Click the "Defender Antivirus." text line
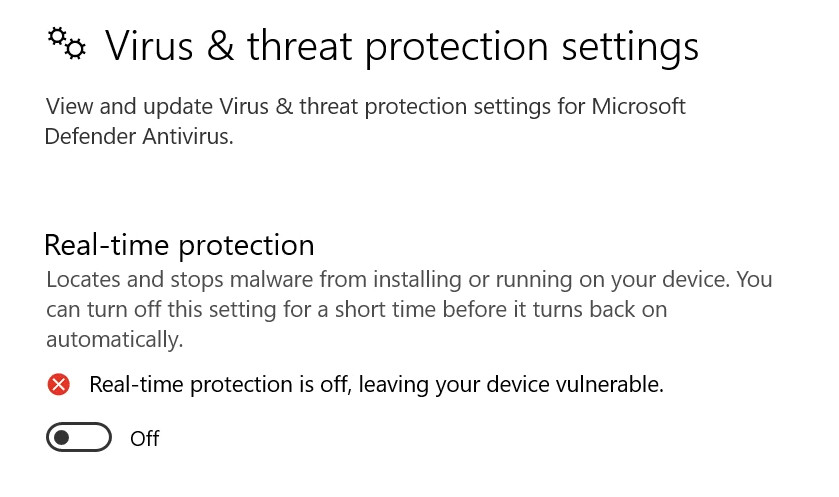 coord(139,137)
